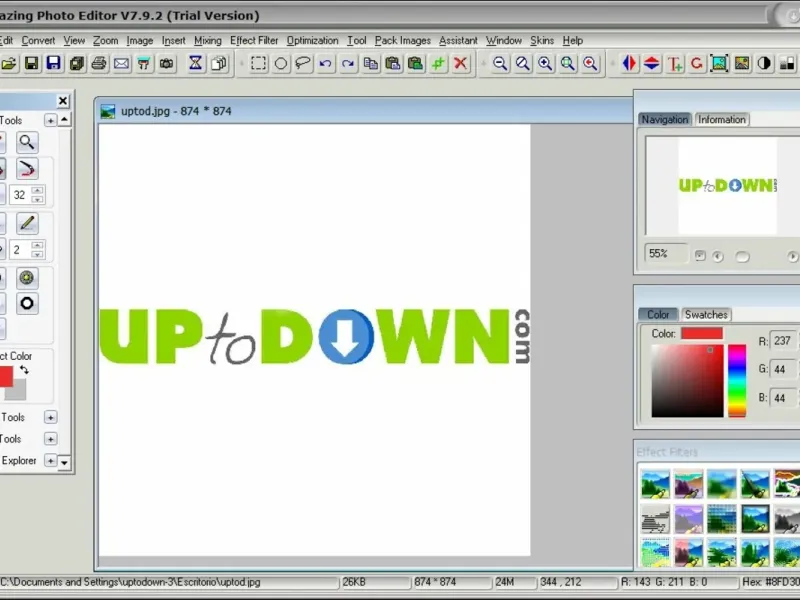
Task: Click the blue floppy disk save-as icon
Action: coord(54,64)
